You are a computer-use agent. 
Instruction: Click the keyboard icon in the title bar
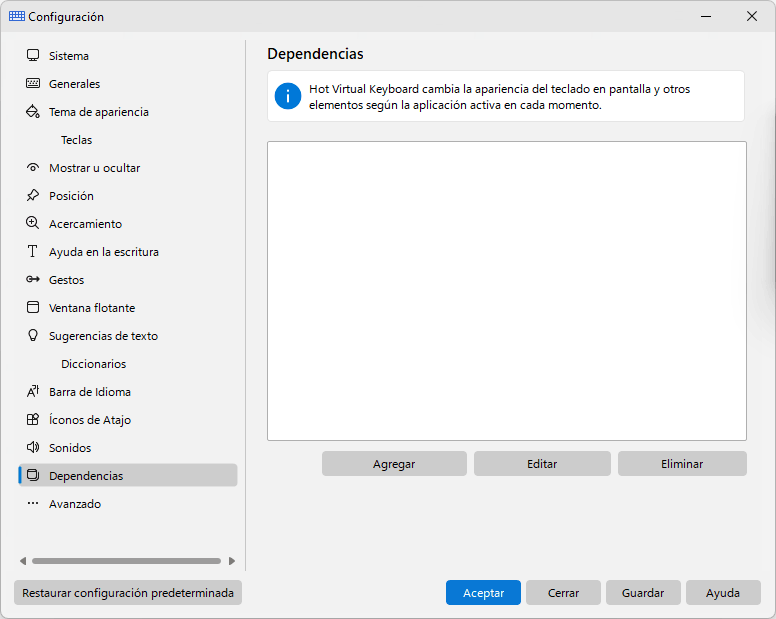17,16
